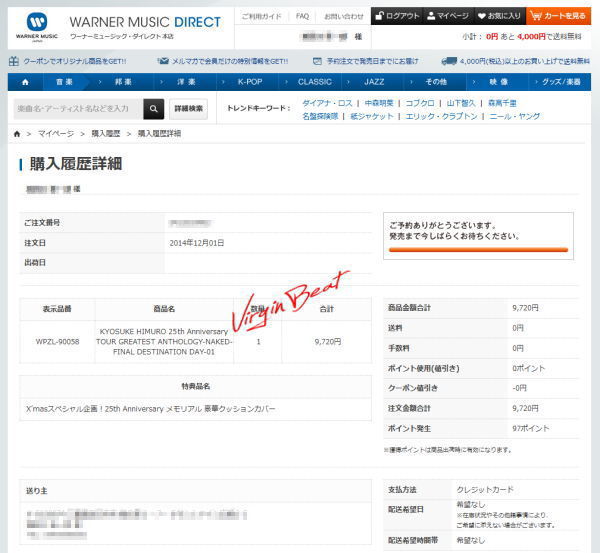The height and width of the screenshot is (553, 600).
Task: Click the X'mas special bonus item text
Action: [150, 409]
